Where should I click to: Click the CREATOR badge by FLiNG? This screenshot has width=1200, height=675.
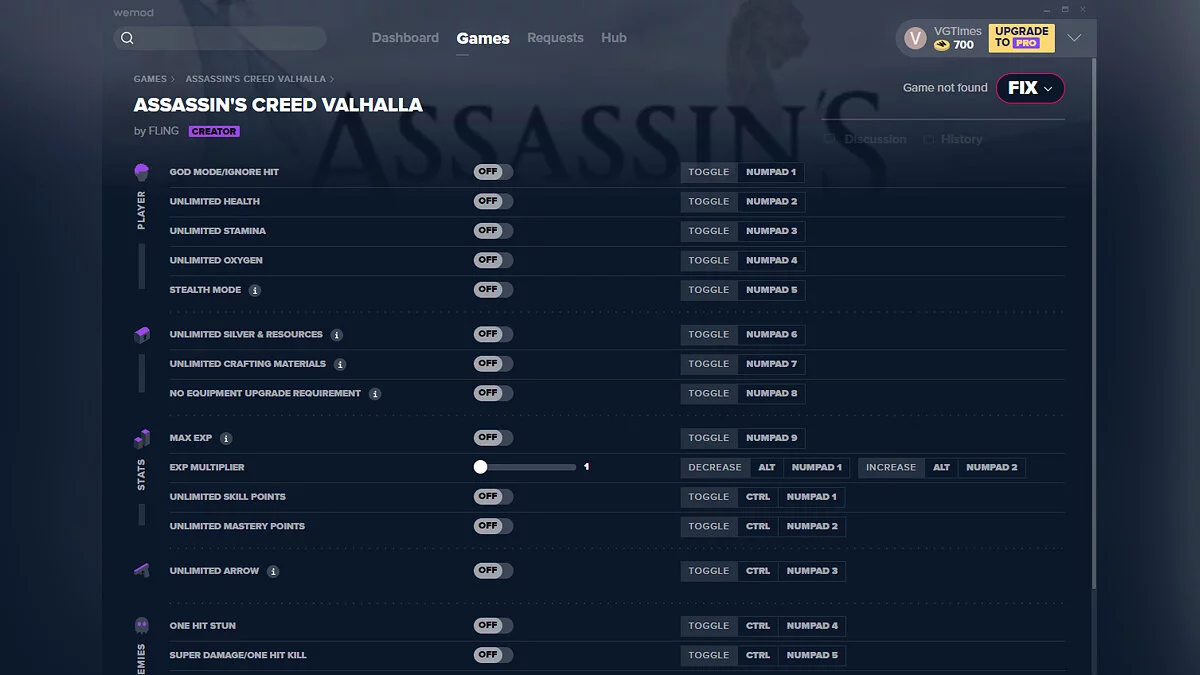(x=214, y=131)
